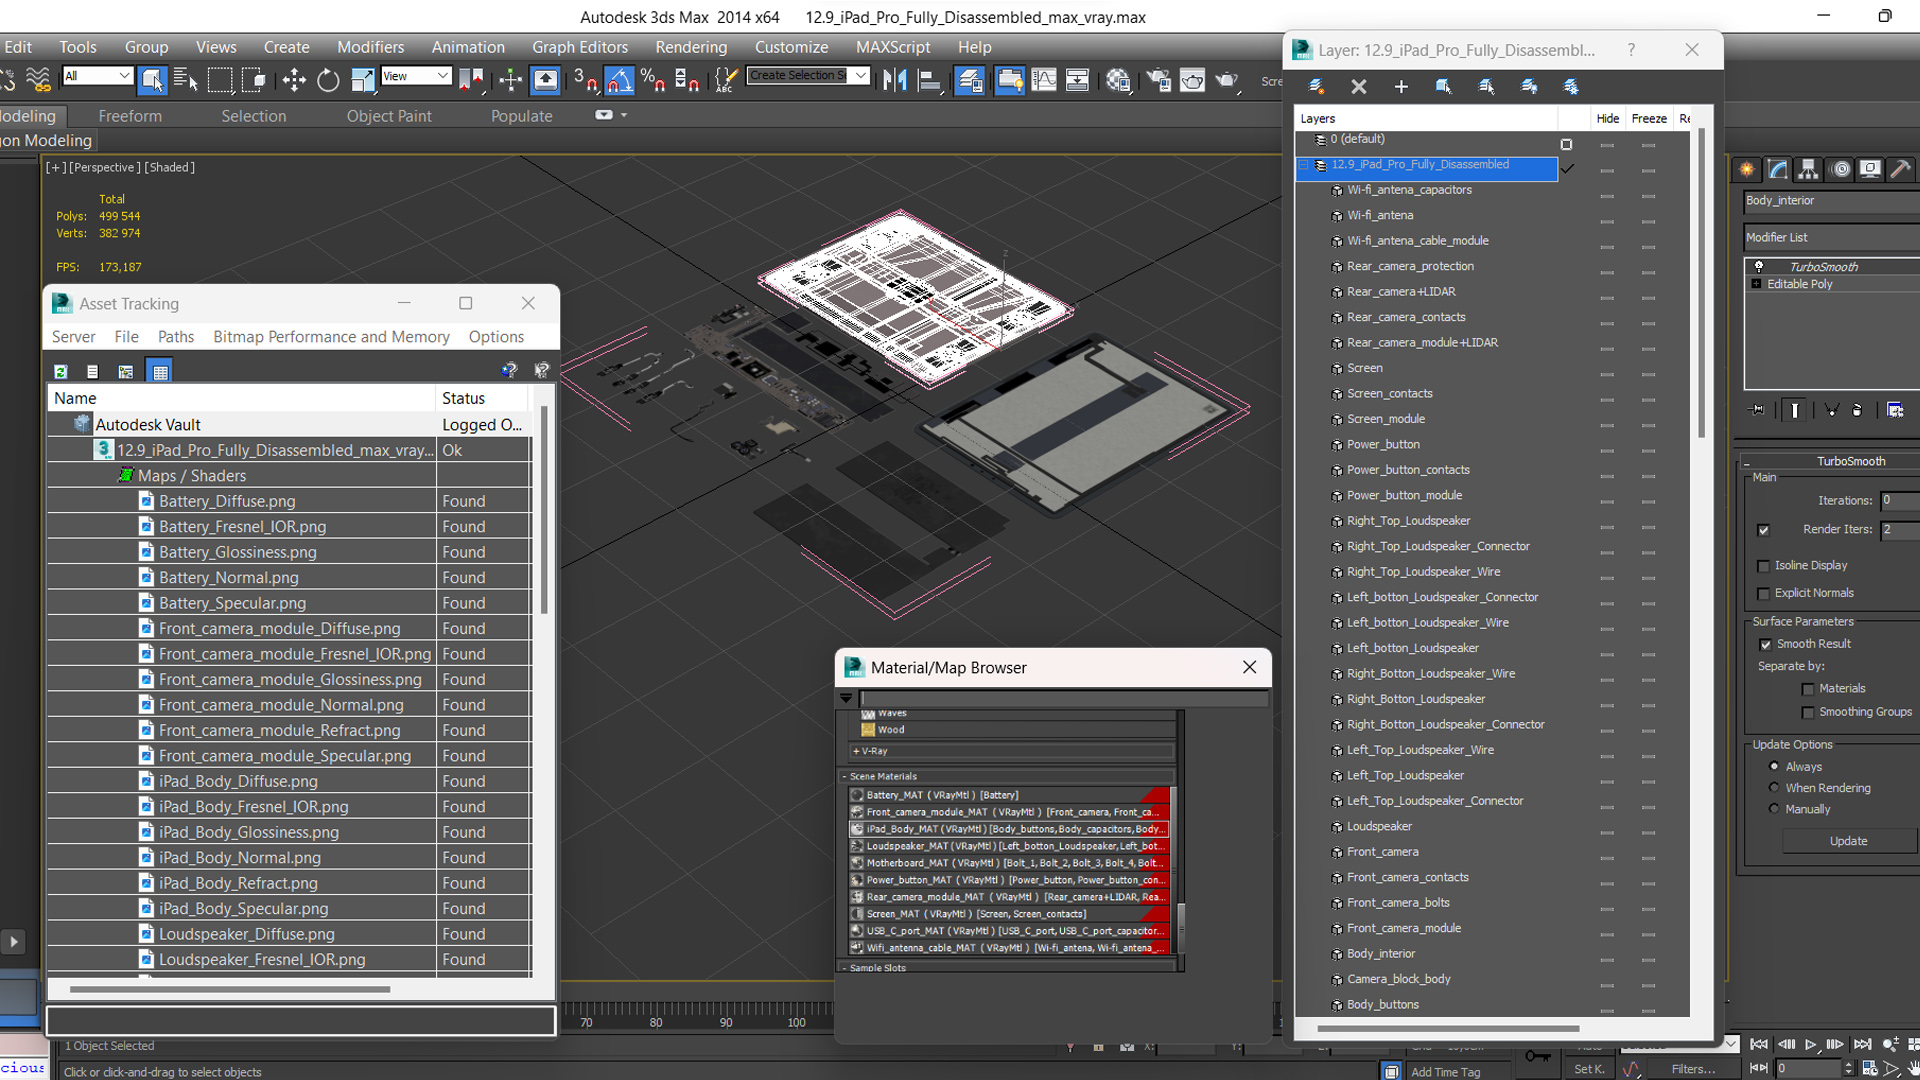The image size is (1920, 1080).
Task: Open the Motion command panel tab
Action: point(1840,169)
